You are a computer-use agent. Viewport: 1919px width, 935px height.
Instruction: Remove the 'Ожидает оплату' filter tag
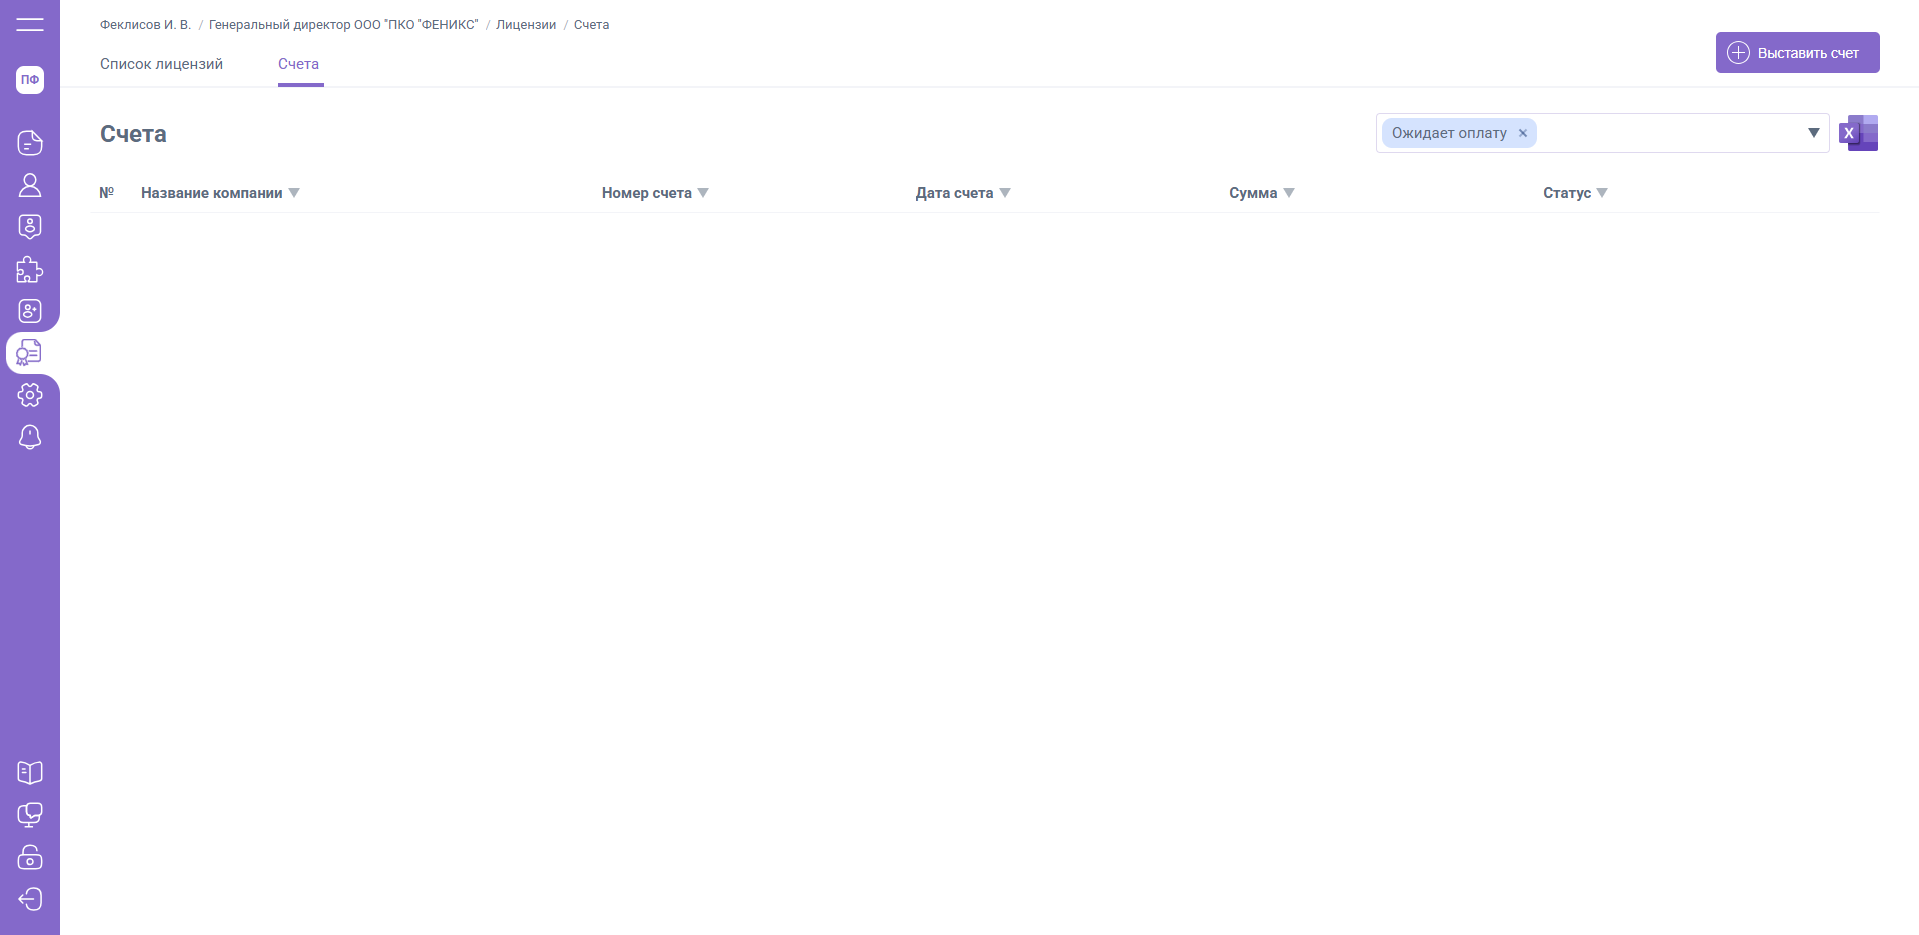(1523, 133)
